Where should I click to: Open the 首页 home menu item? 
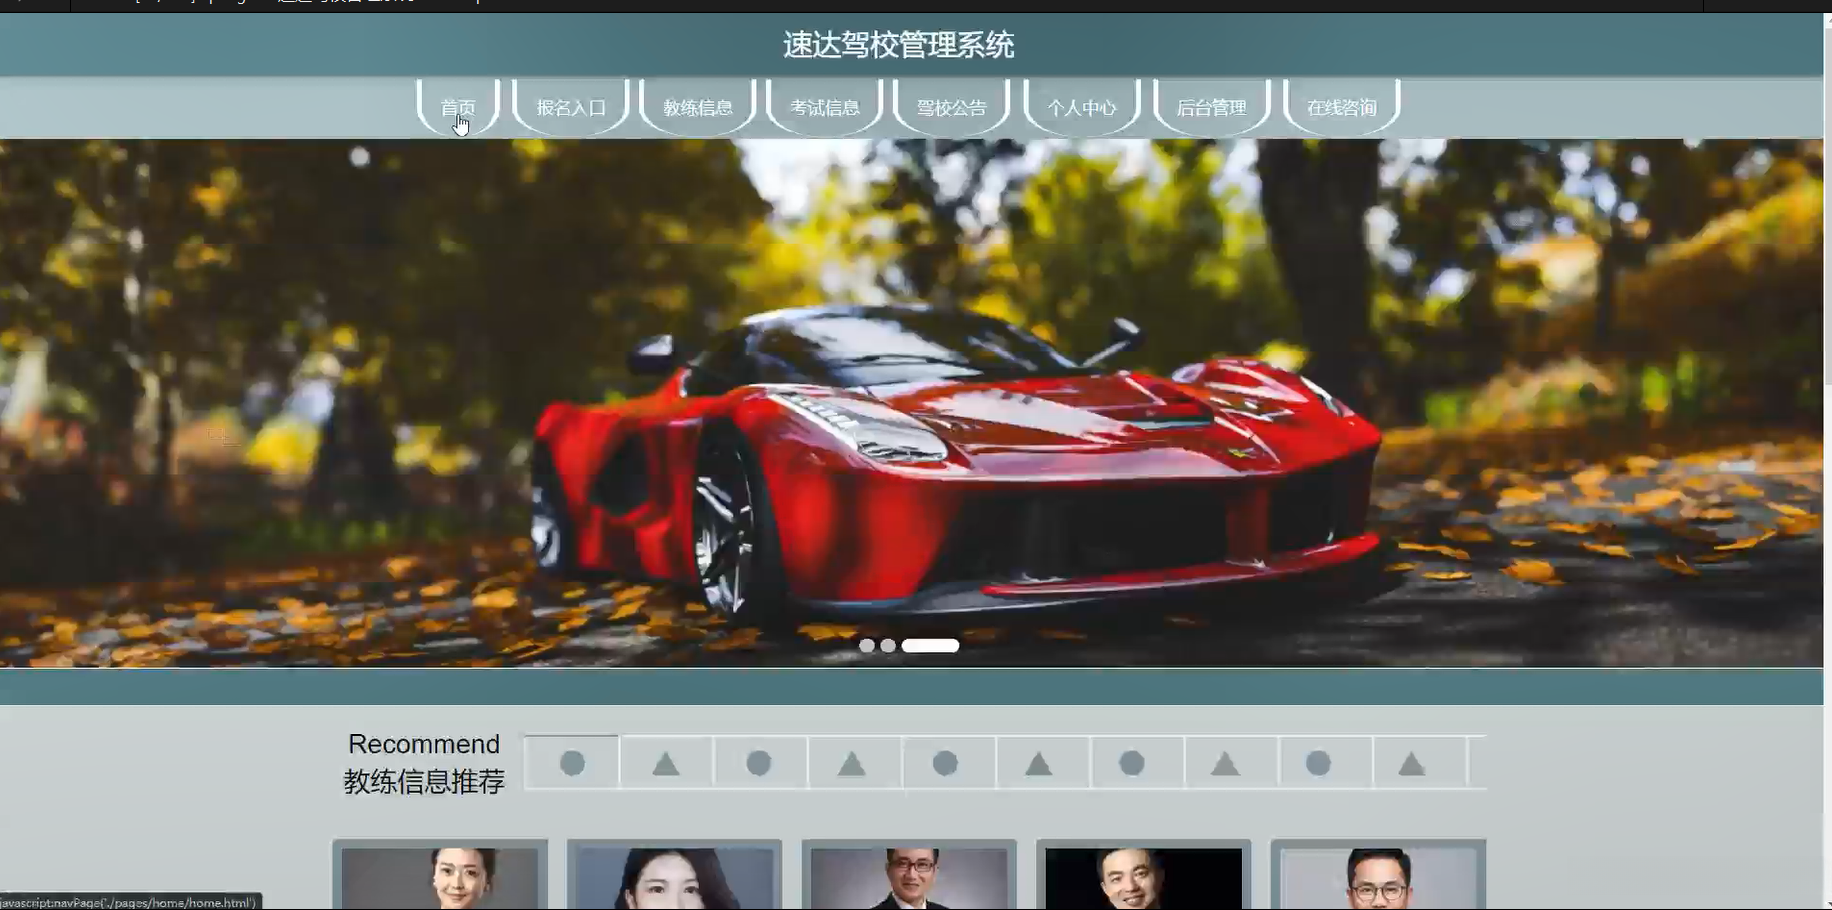458,107
